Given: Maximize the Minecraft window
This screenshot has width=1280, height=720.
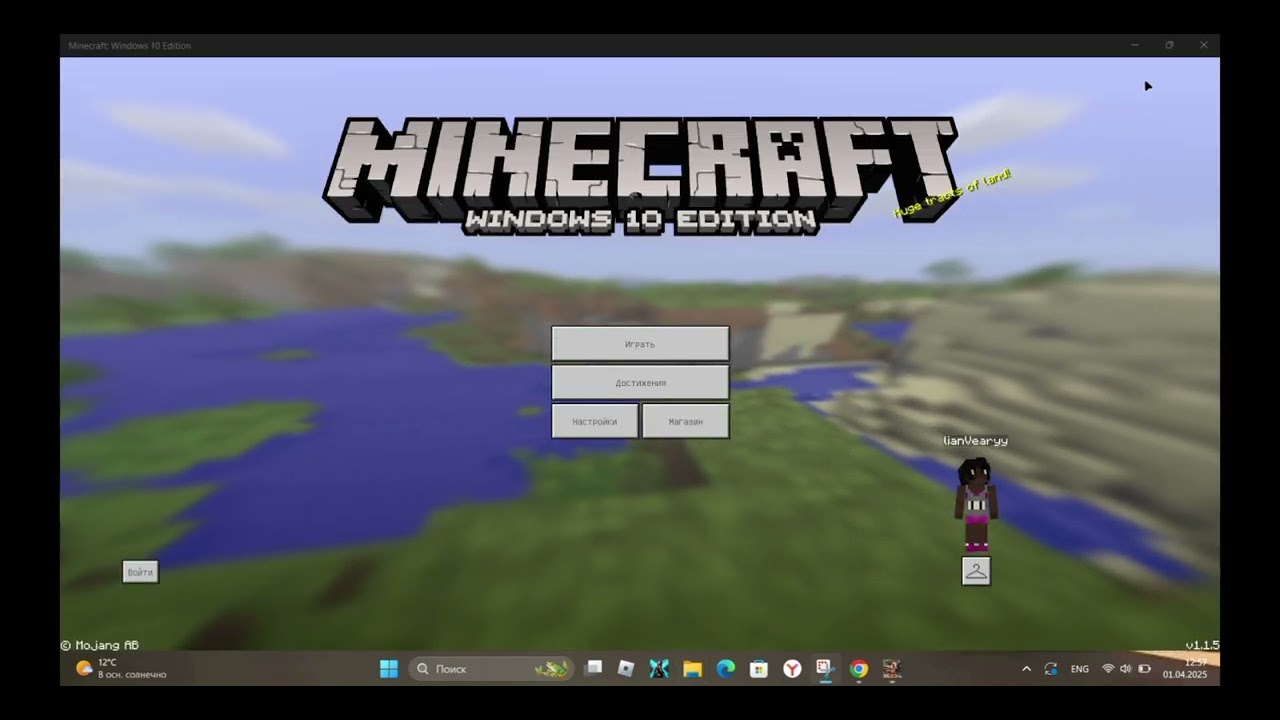Looking at the screenshot, I should click(1169, 45).
